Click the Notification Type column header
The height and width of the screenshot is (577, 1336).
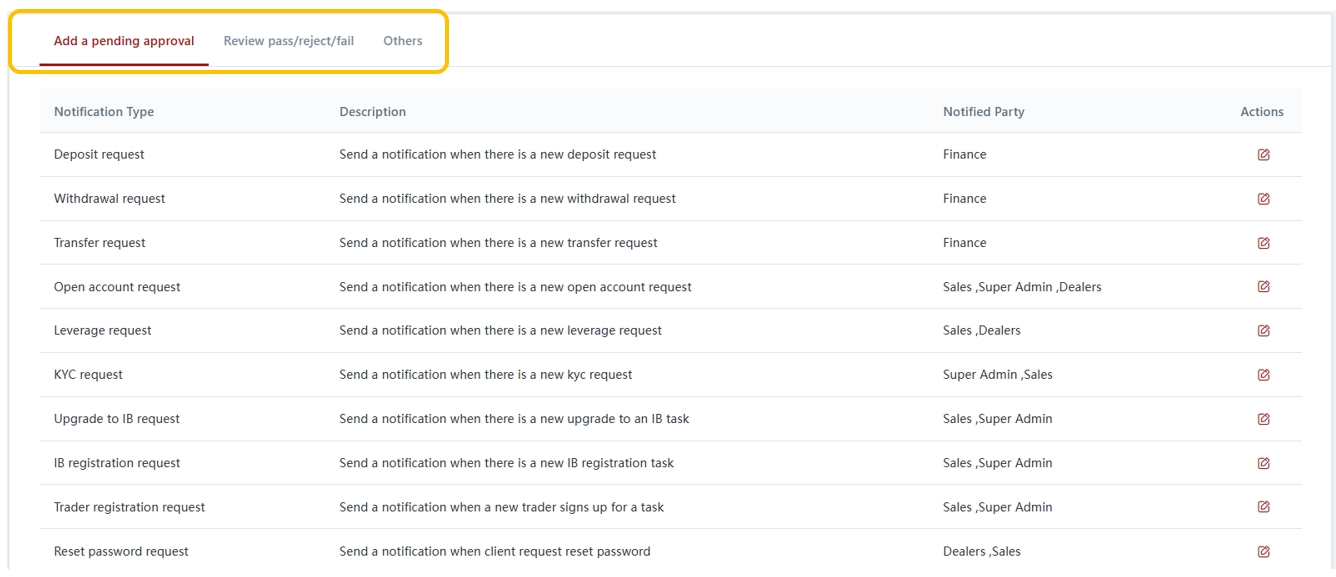pos(104,112)
